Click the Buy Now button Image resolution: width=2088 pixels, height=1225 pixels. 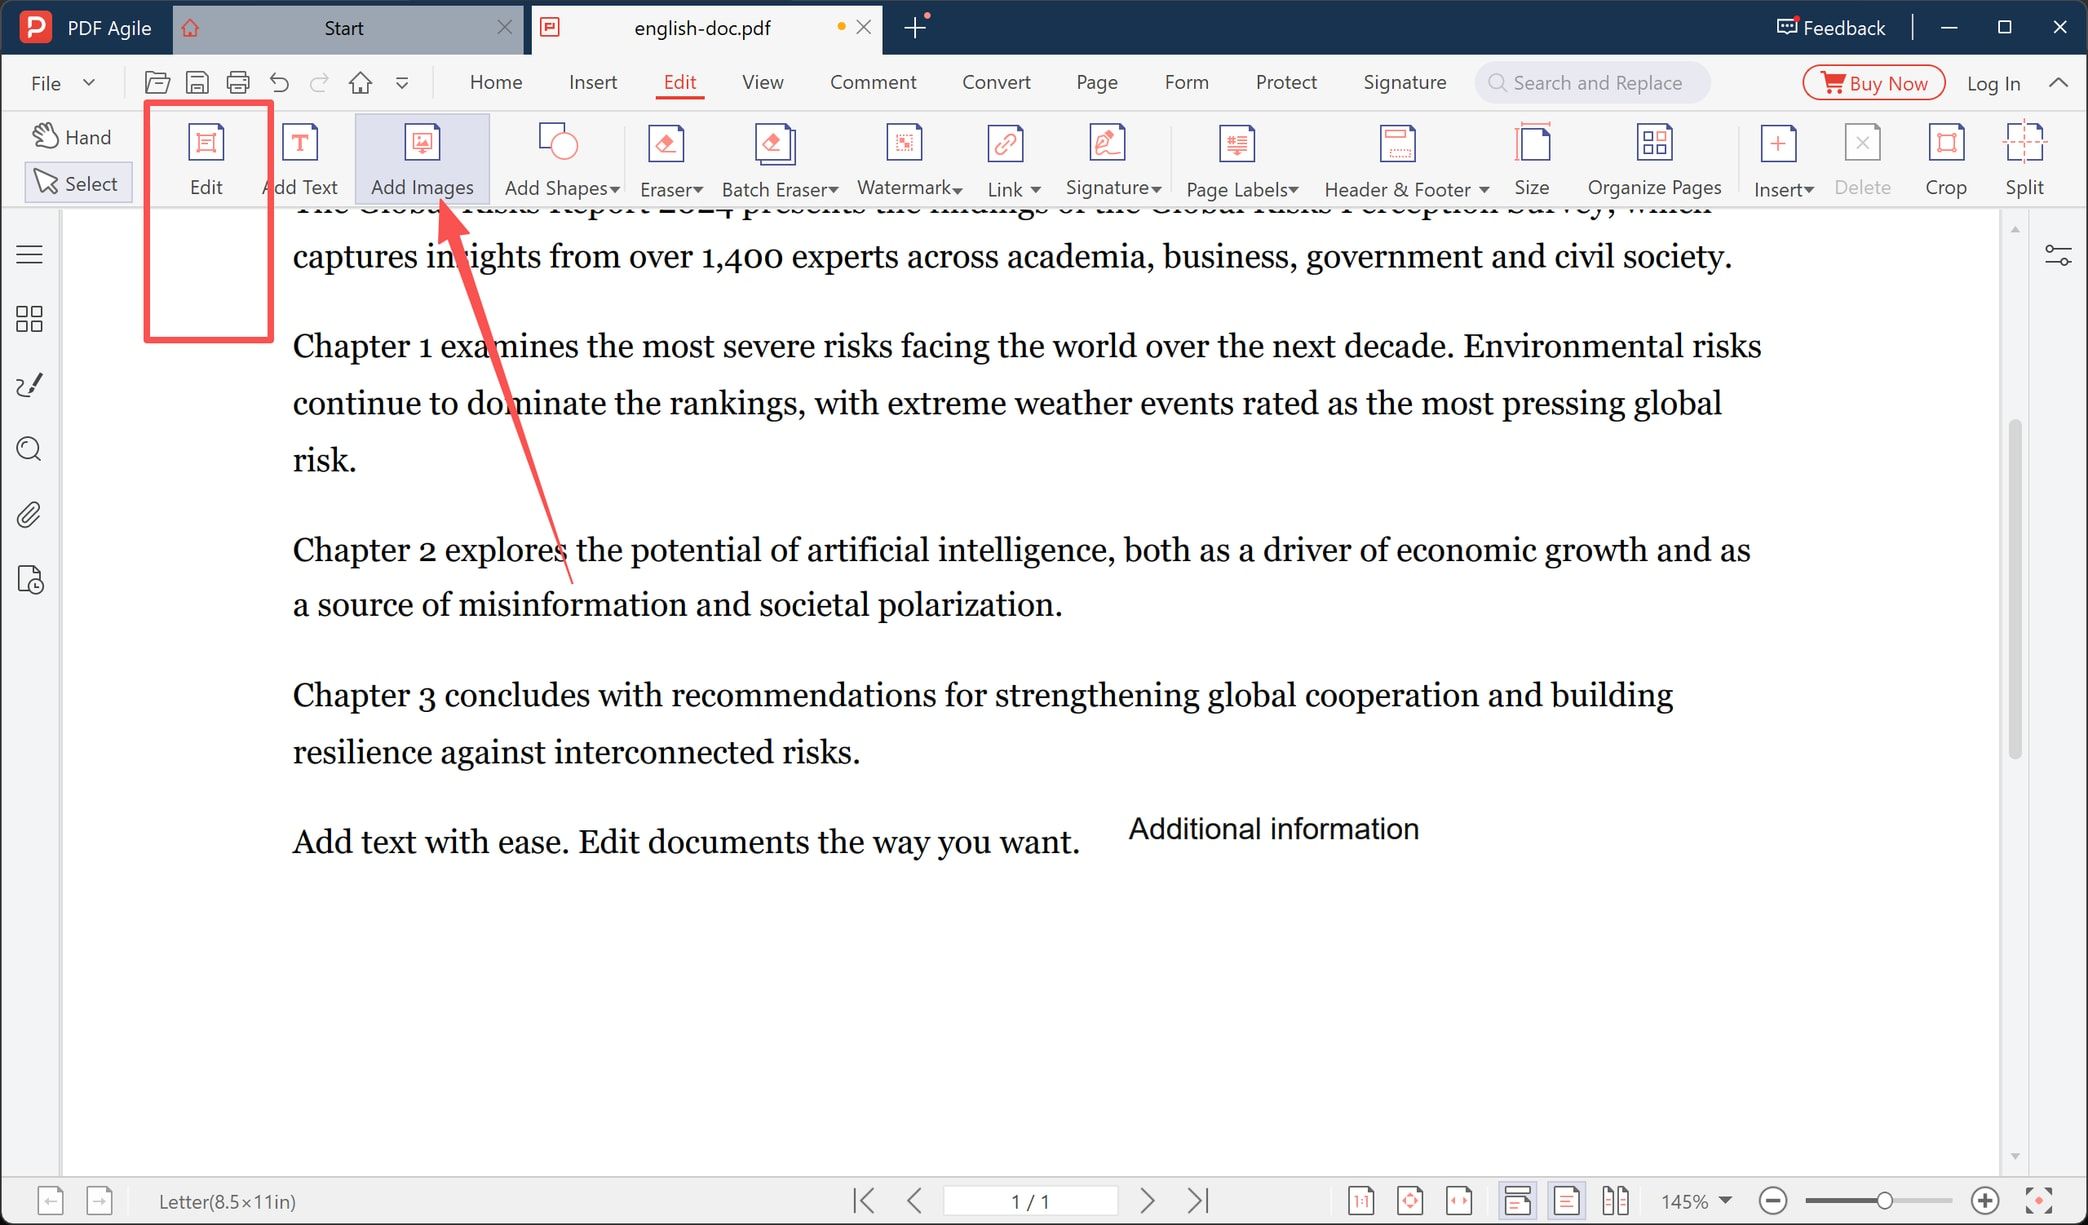[1874, 83]
